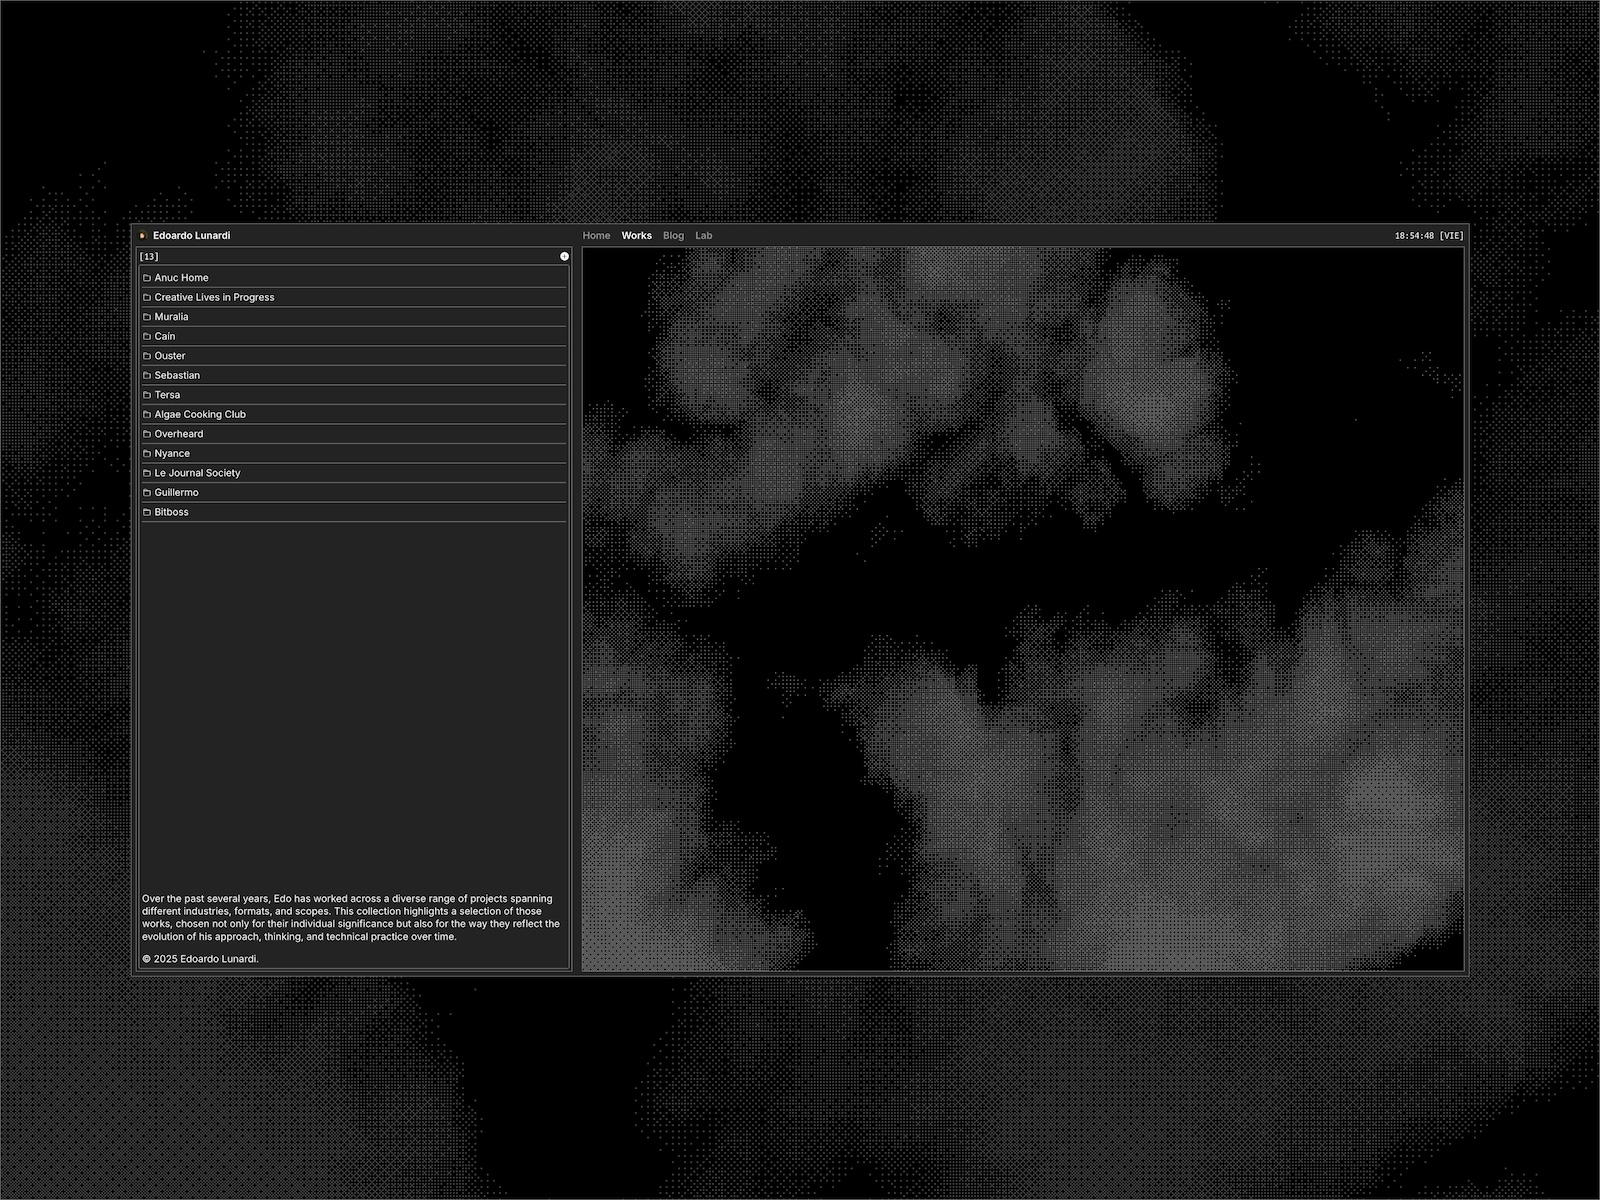Expand the Algae Cooking Club entry
This screenshot has height=1200, width=1600.
coord(200,414)
